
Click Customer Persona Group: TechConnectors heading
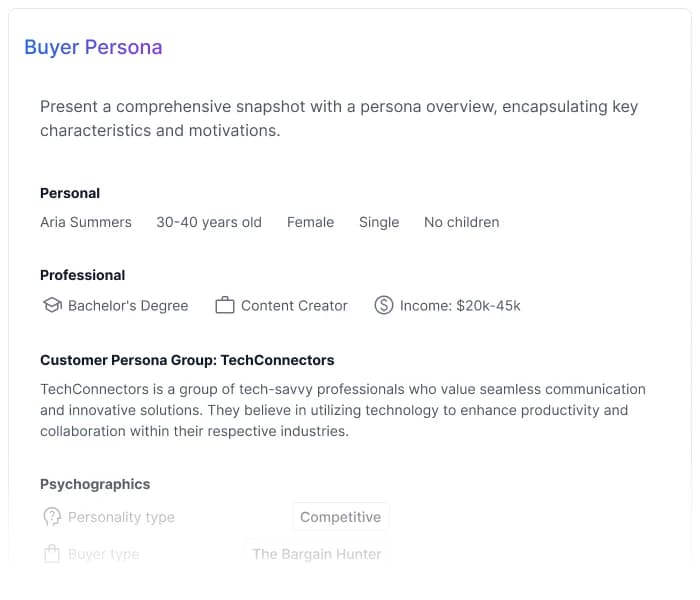tap(187, 360)
